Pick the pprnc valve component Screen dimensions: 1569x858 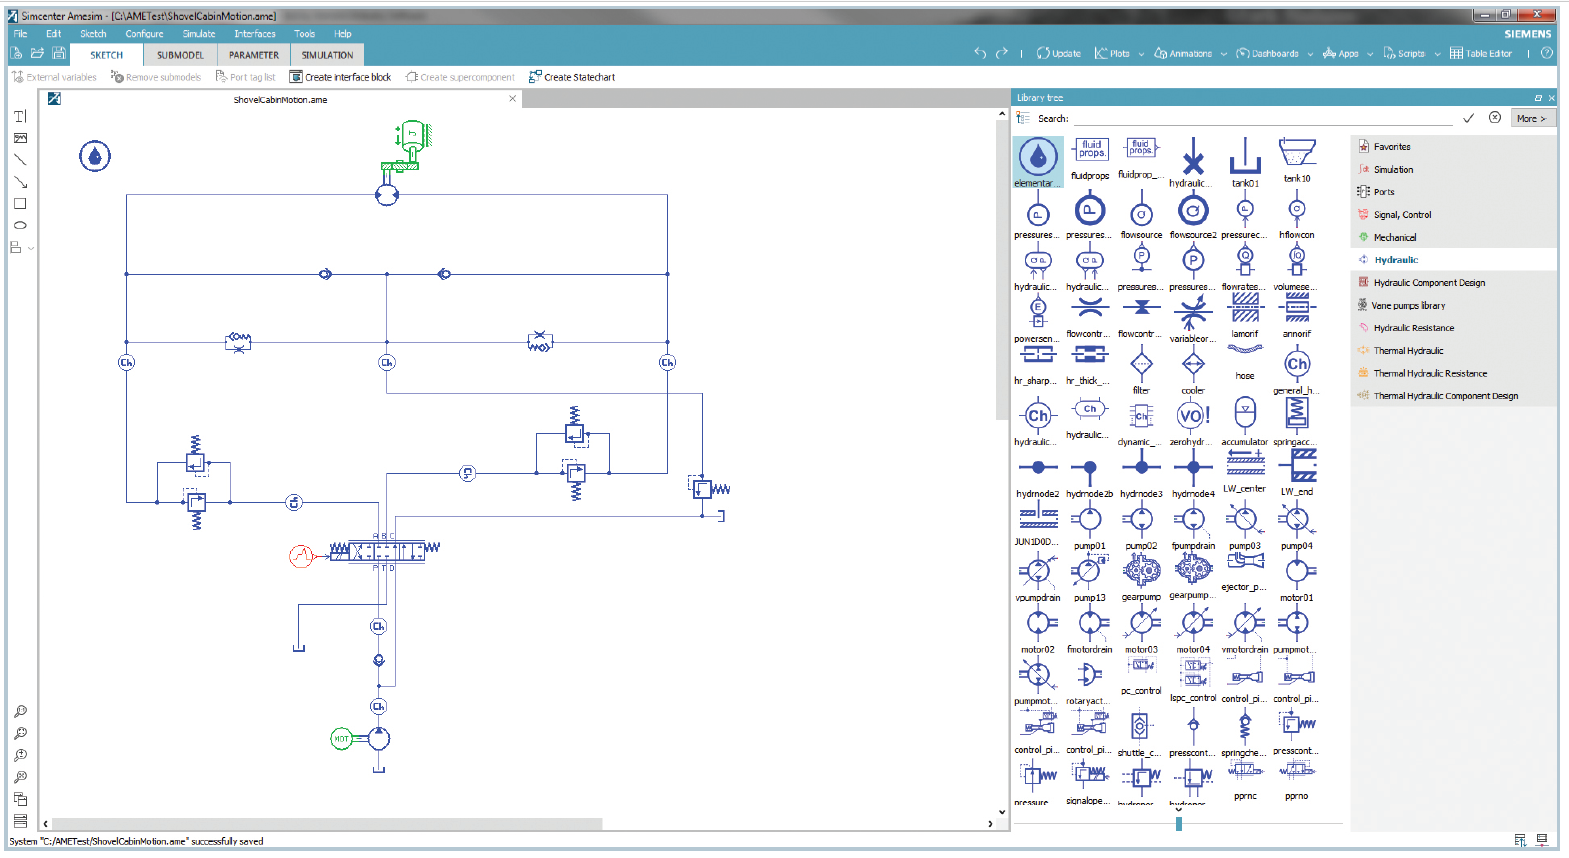point(1245,780)
